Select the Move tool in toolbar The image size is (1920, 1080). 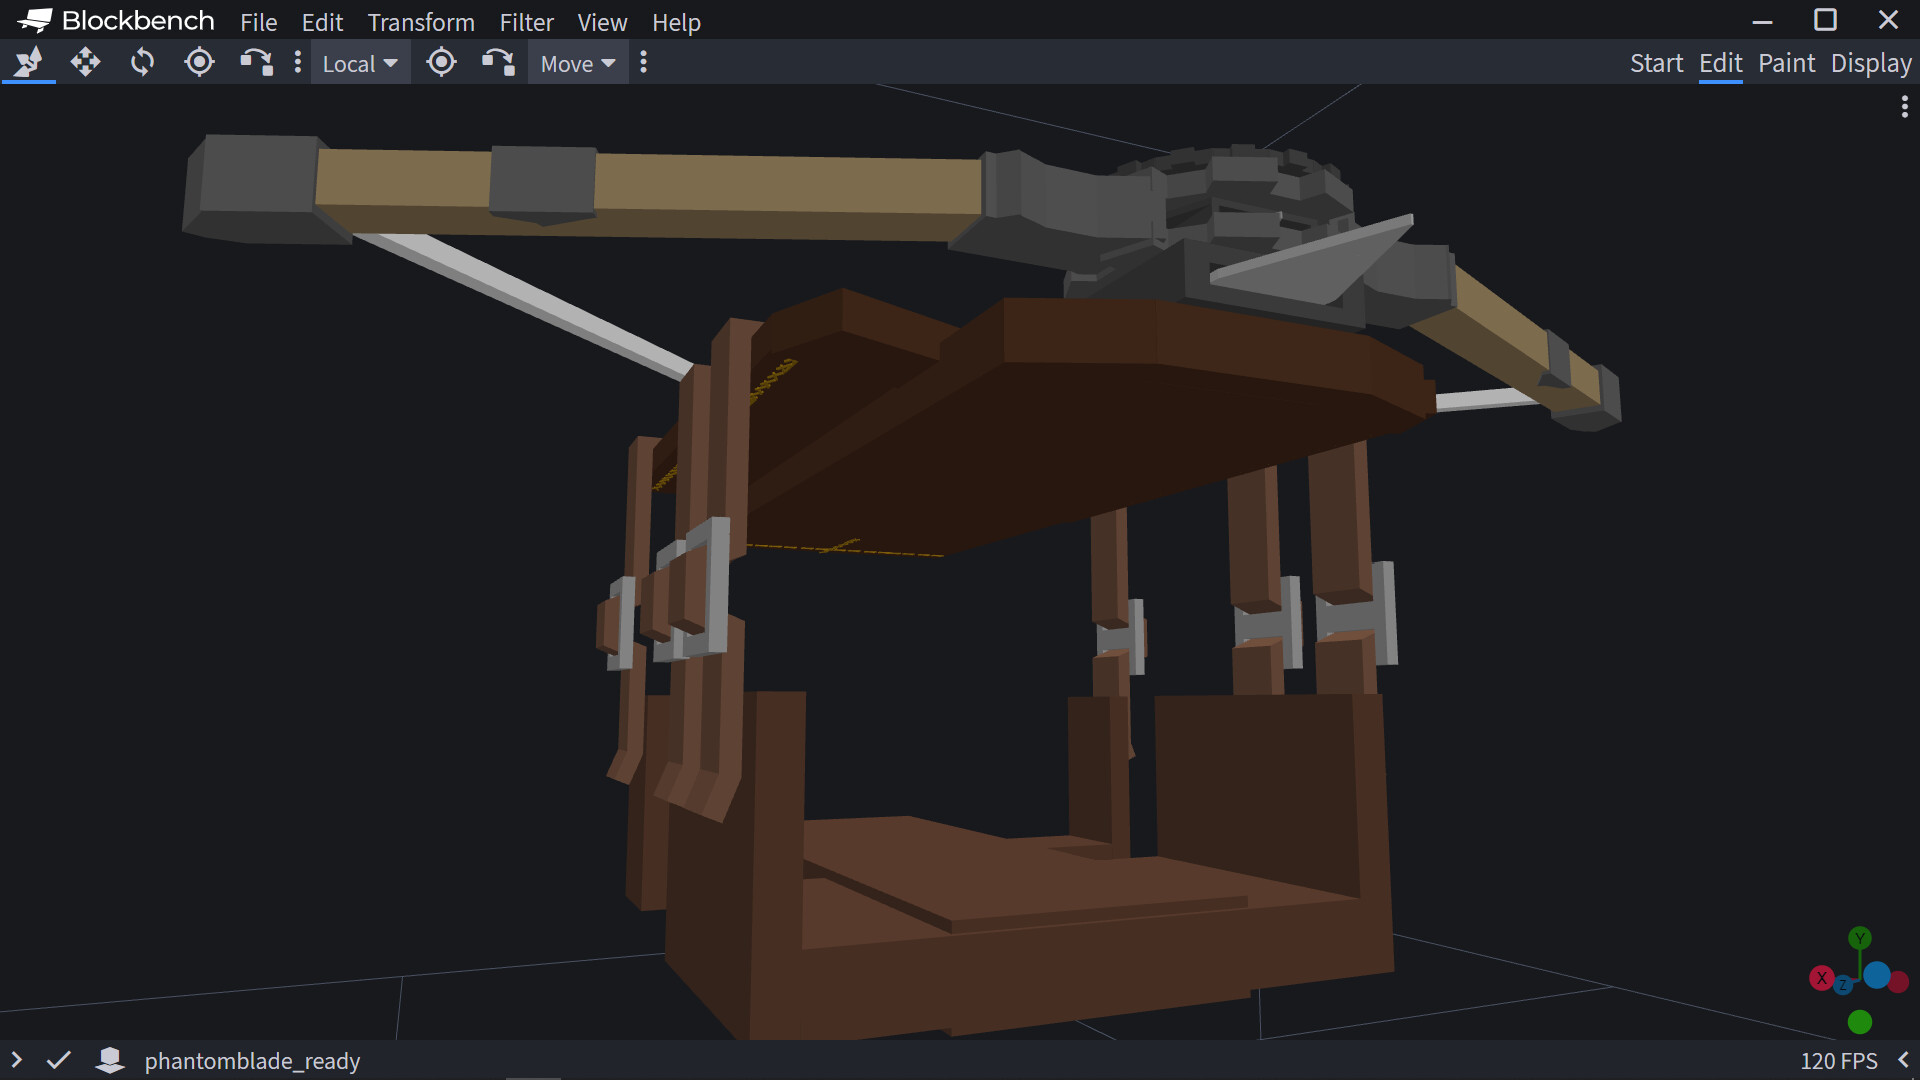pyautogui.click(x=29, y=63)
